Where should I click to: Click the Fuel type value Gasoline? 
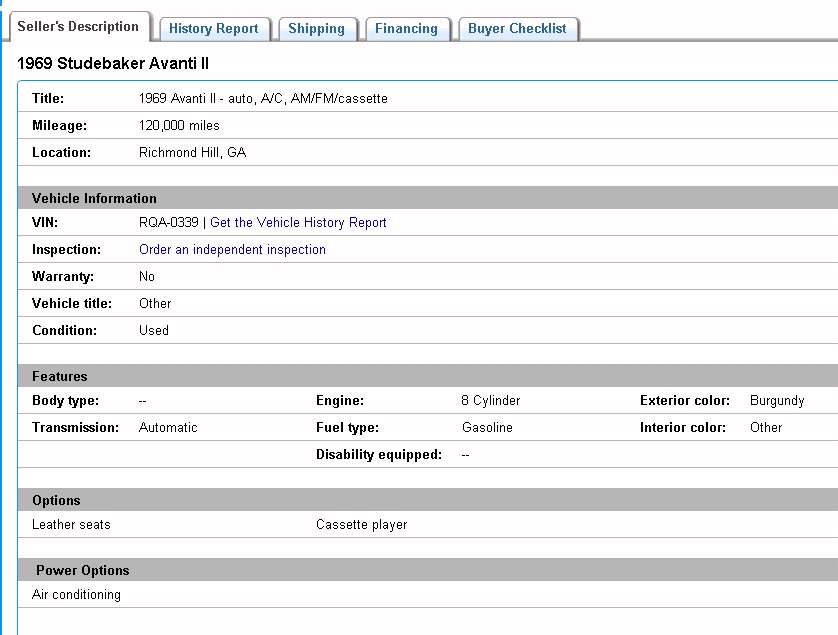(487, 428)
